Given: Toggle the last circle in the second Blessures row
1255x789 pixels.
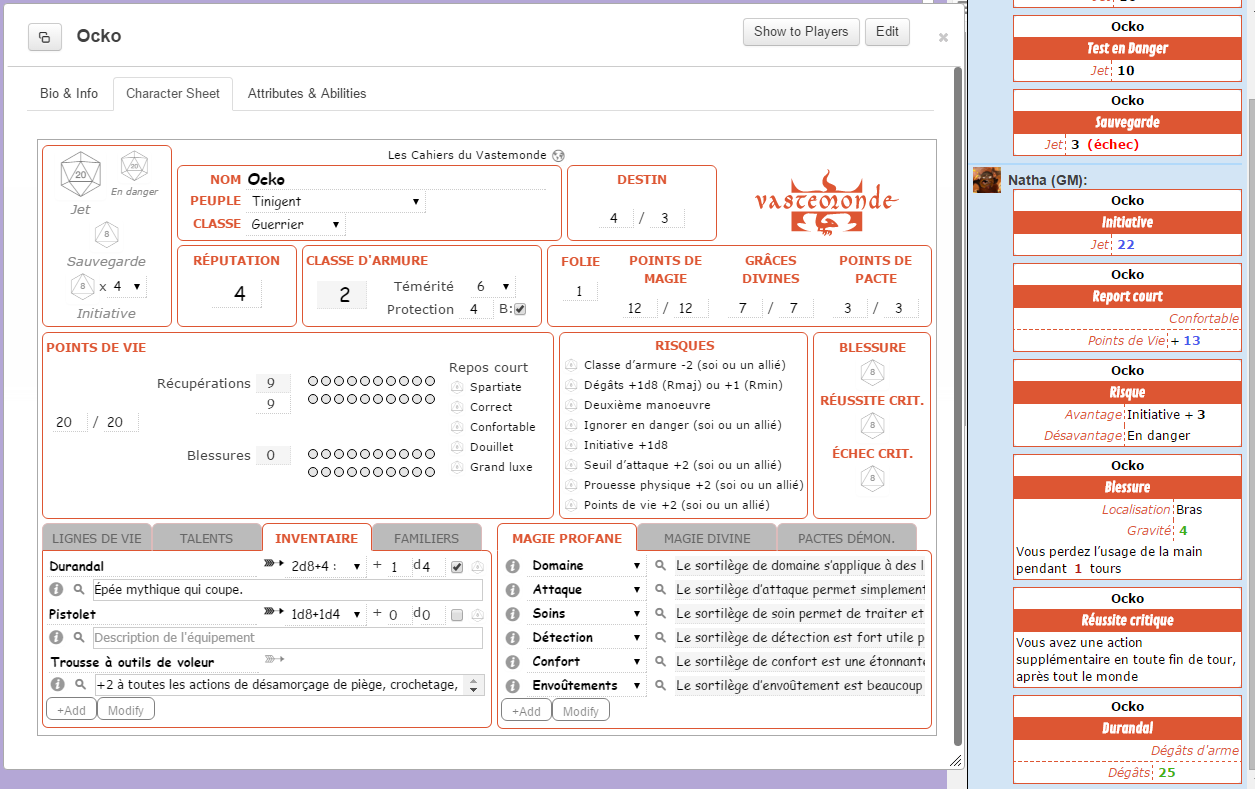Looking at the screenshot, I should click(x=430, y=471).
